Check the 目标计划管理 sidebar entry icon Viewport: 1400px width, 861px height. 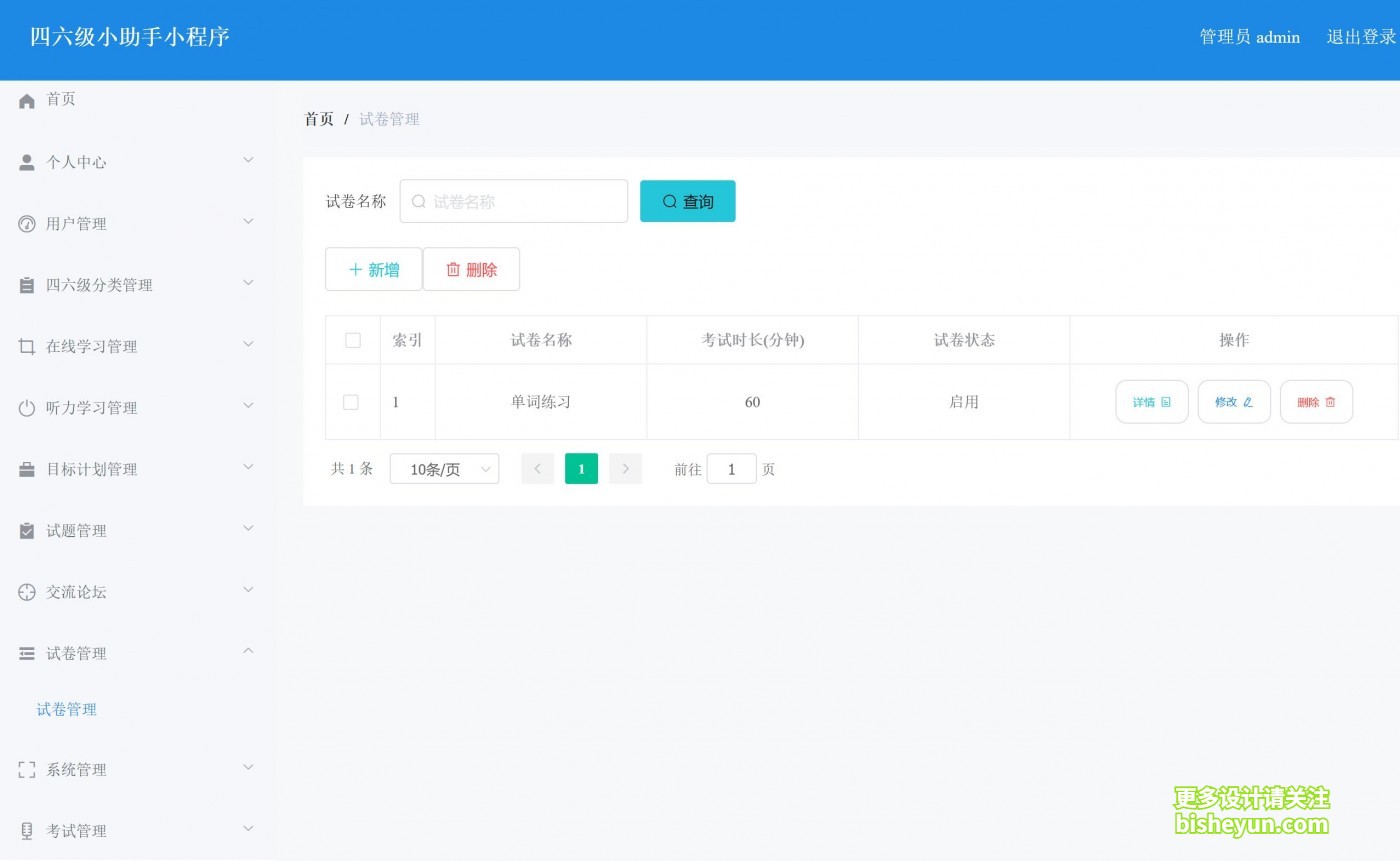26,467
